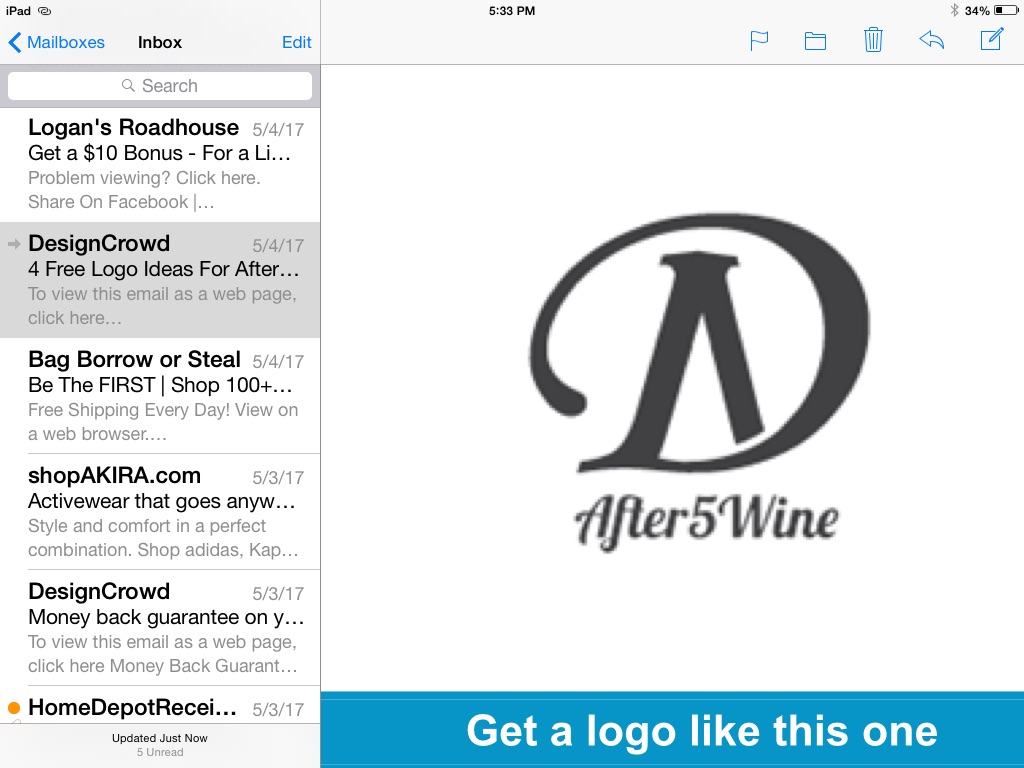
Task: Tap the battery icon in status bar
Action: [1004, 10]
